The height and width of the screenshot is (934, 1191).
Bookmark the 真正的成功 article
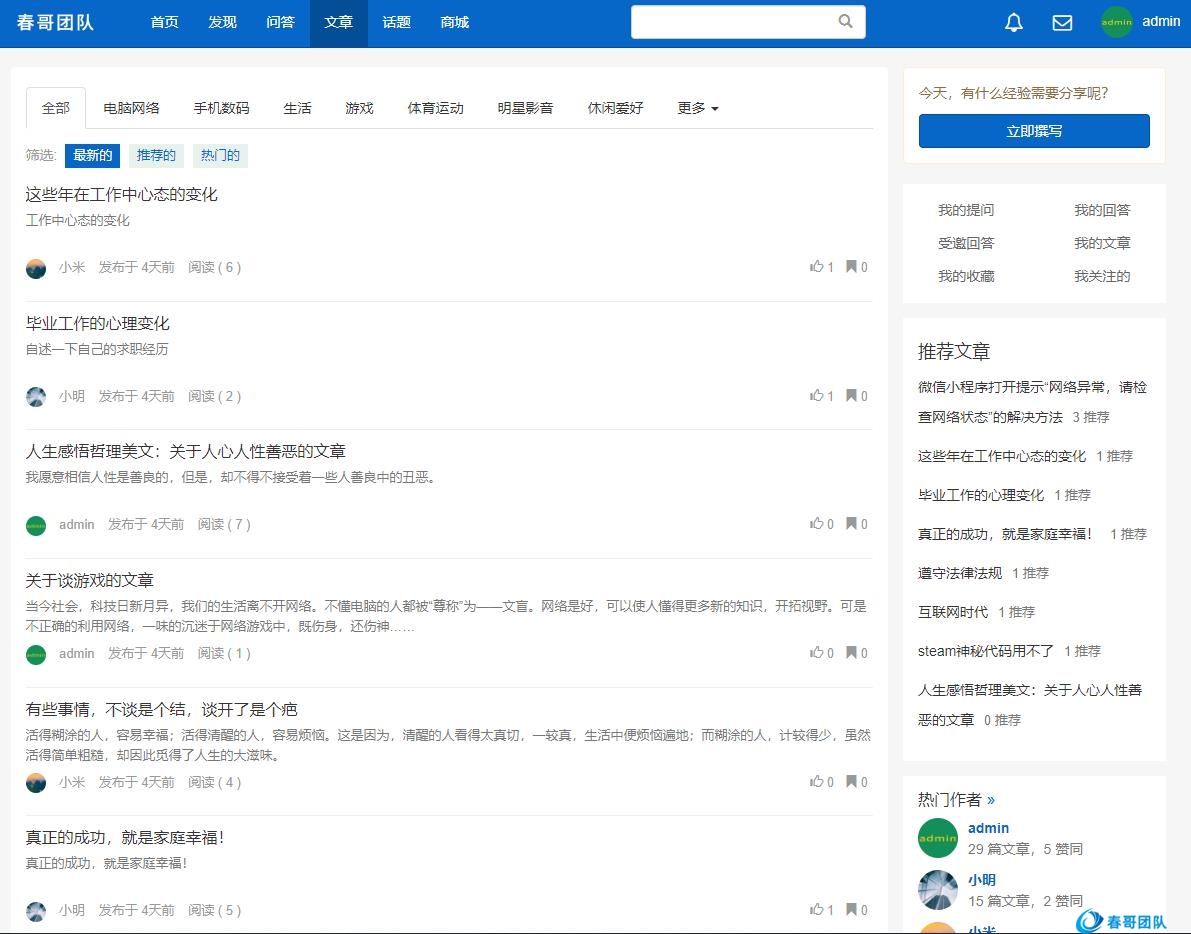coord(852,910)
